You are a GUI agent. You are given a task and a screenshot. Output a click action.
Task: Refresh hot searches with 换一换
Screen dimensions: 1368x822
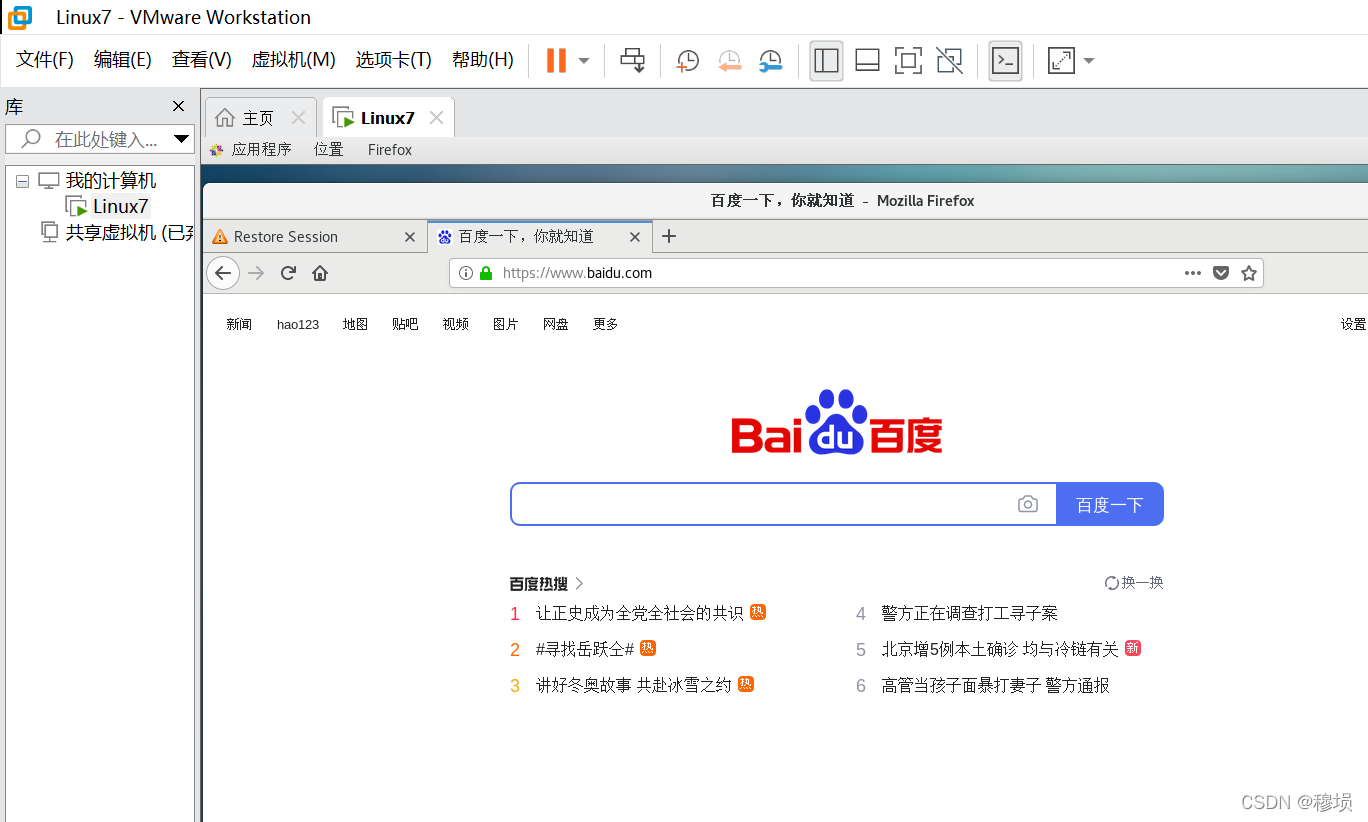1134,583
